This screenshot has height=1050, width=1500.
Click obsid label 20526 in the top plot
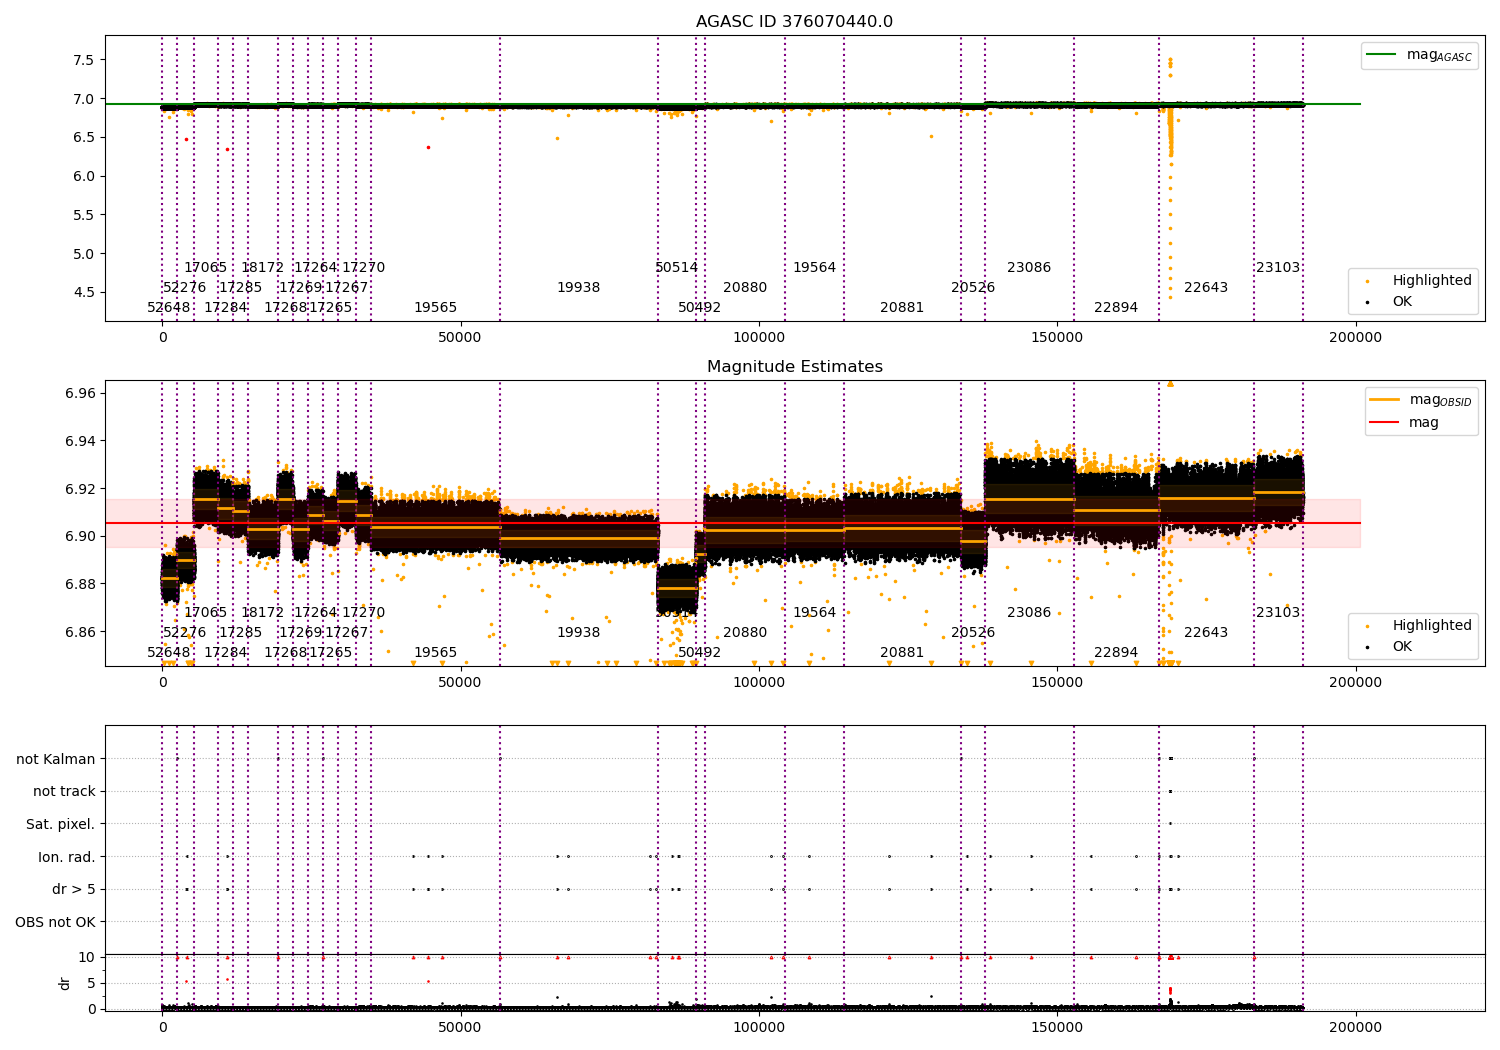pyautogui.click(x=973, y=288)
